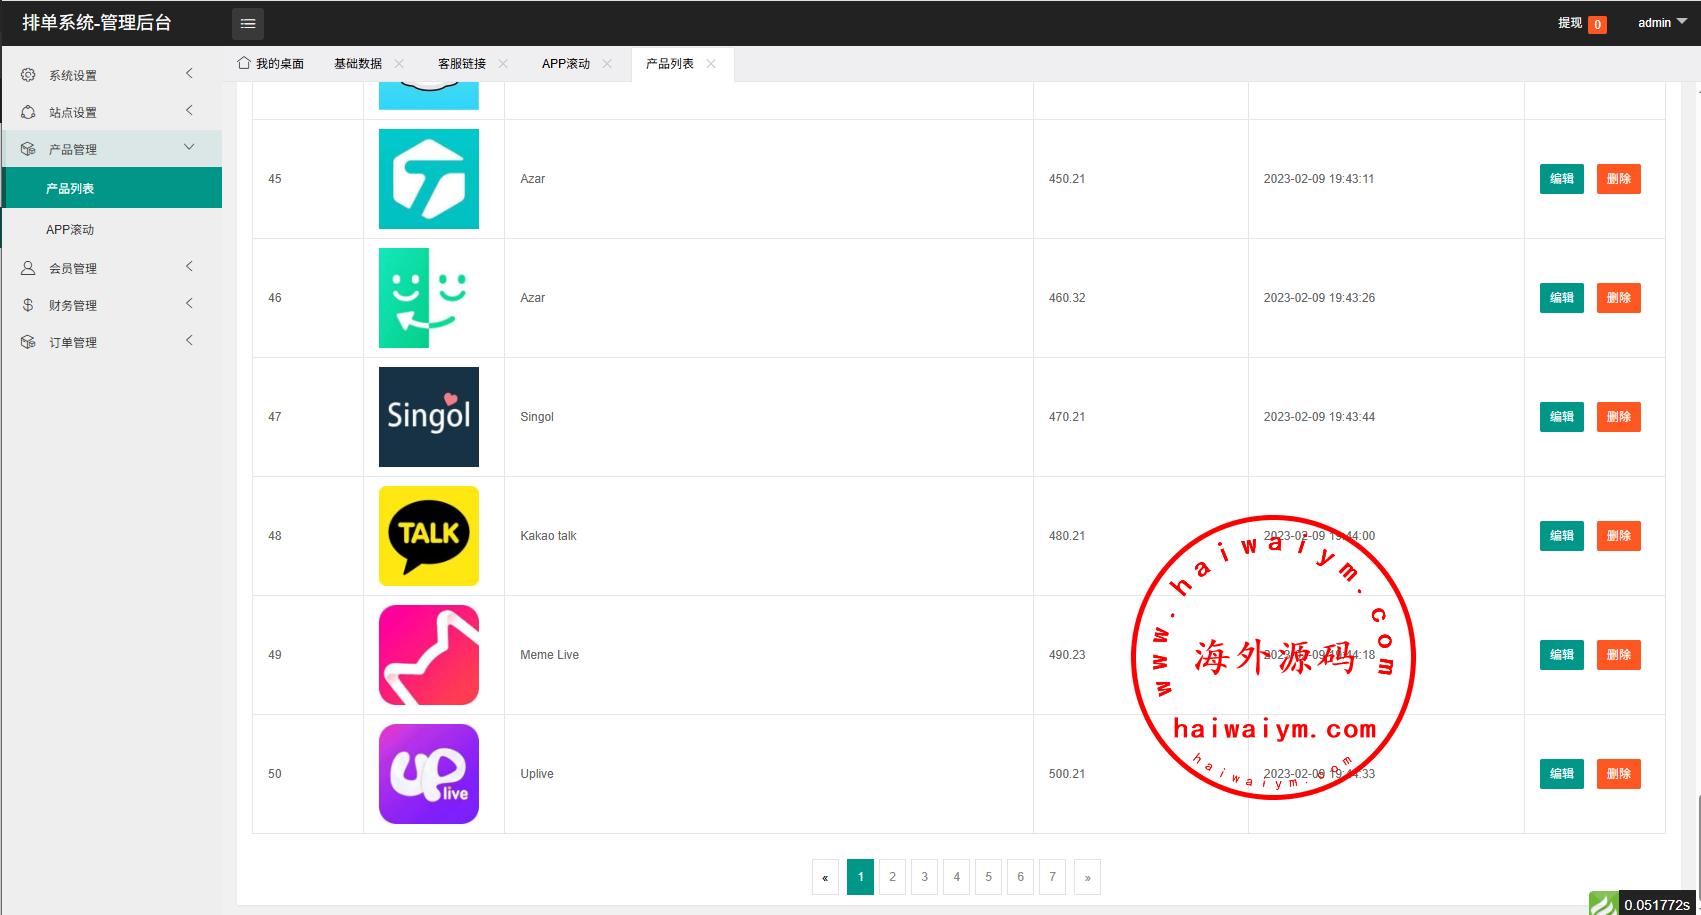Image resolution: width=1701 pixels, height=915 pixels.
Task: Switch to the 客服链接 tab
Action: (461, 63)
